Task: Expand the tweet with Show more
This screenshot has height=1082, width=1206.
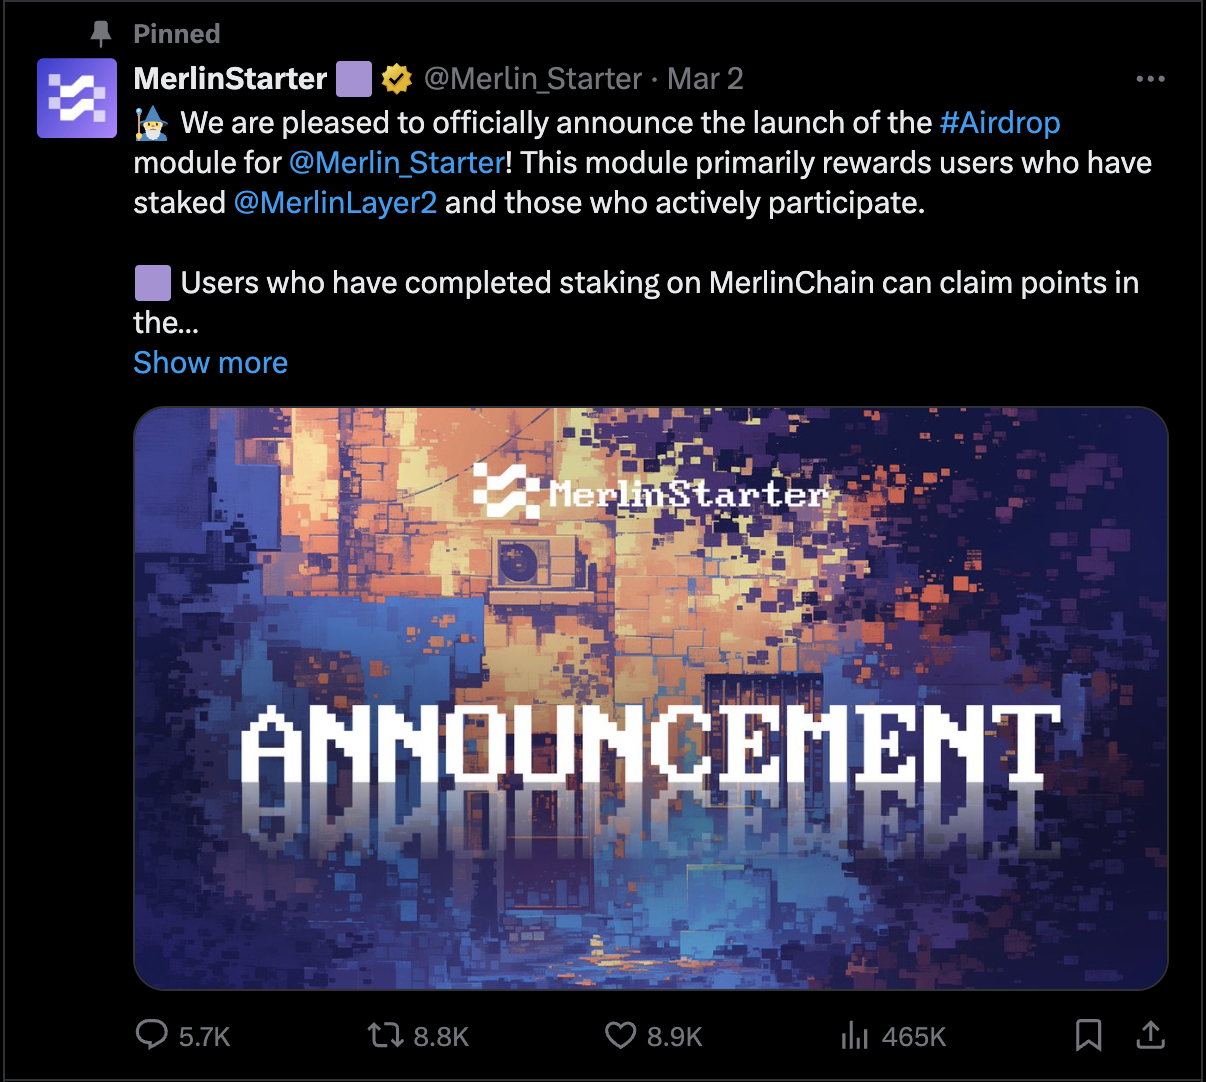Action: coord(210,362)
